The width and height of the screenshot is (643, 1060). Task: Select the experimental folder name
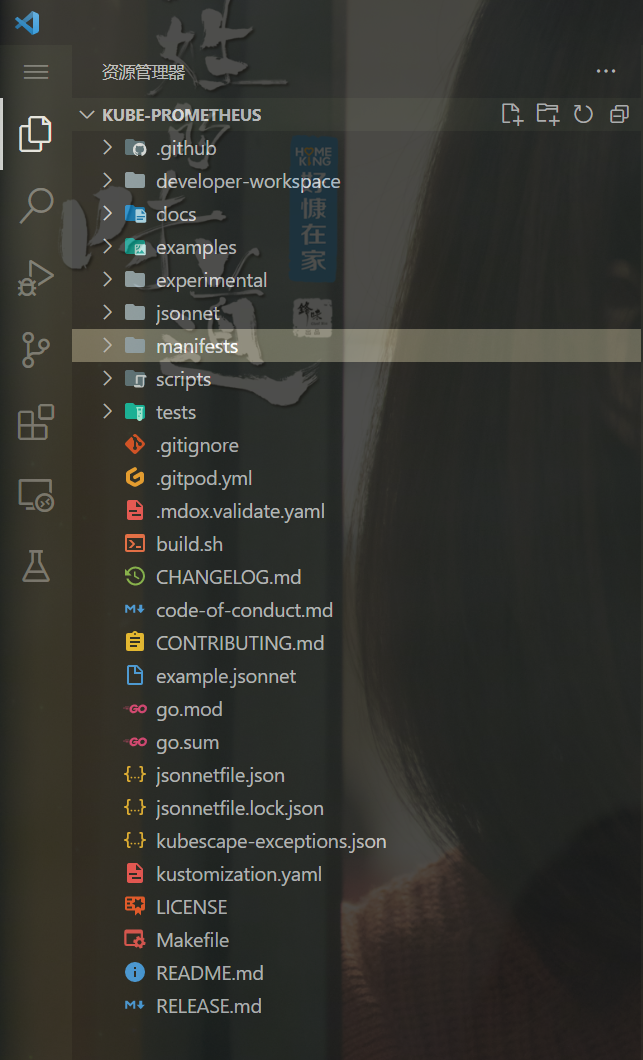tap(212, 281)
